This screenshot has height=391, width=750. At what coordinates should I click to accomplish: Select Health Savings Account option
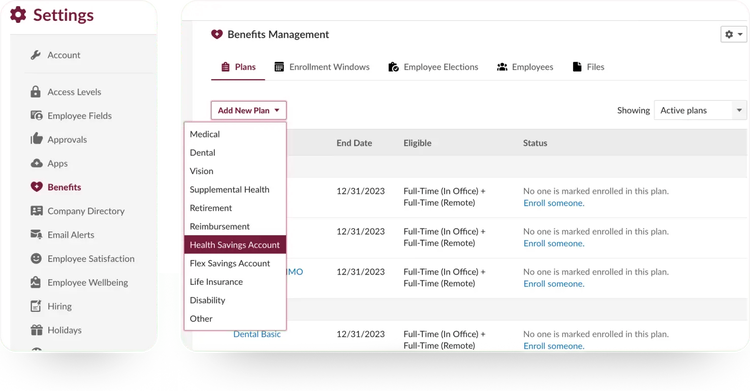(x=235, y=245)
